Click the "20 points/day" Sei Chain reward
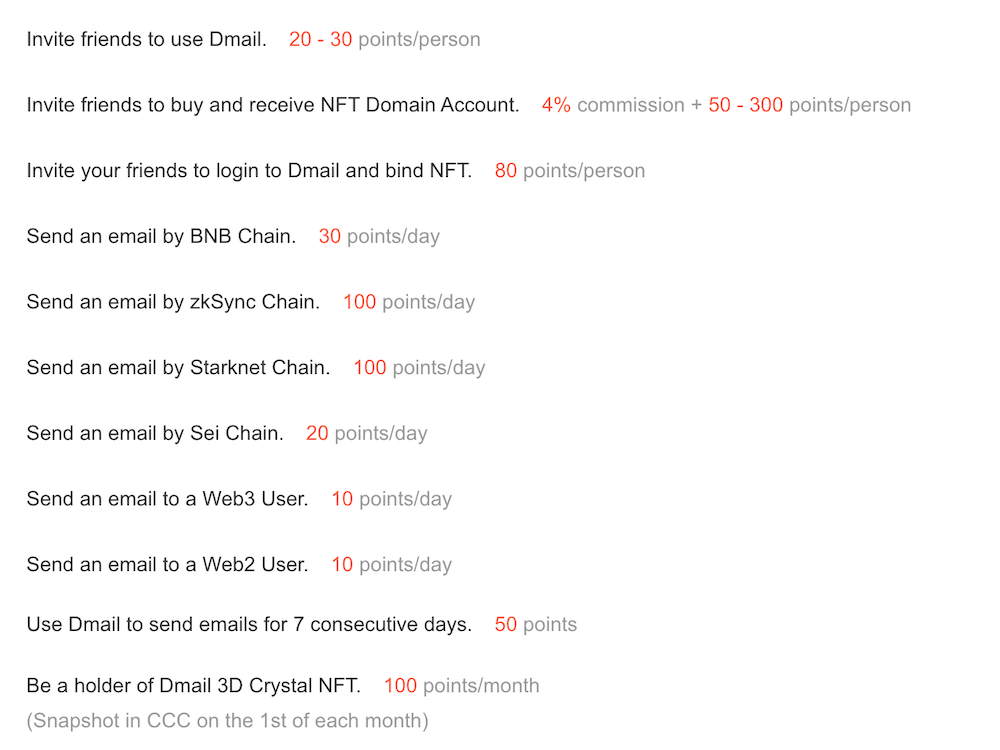1000x750 pixels. pos(366,434)
